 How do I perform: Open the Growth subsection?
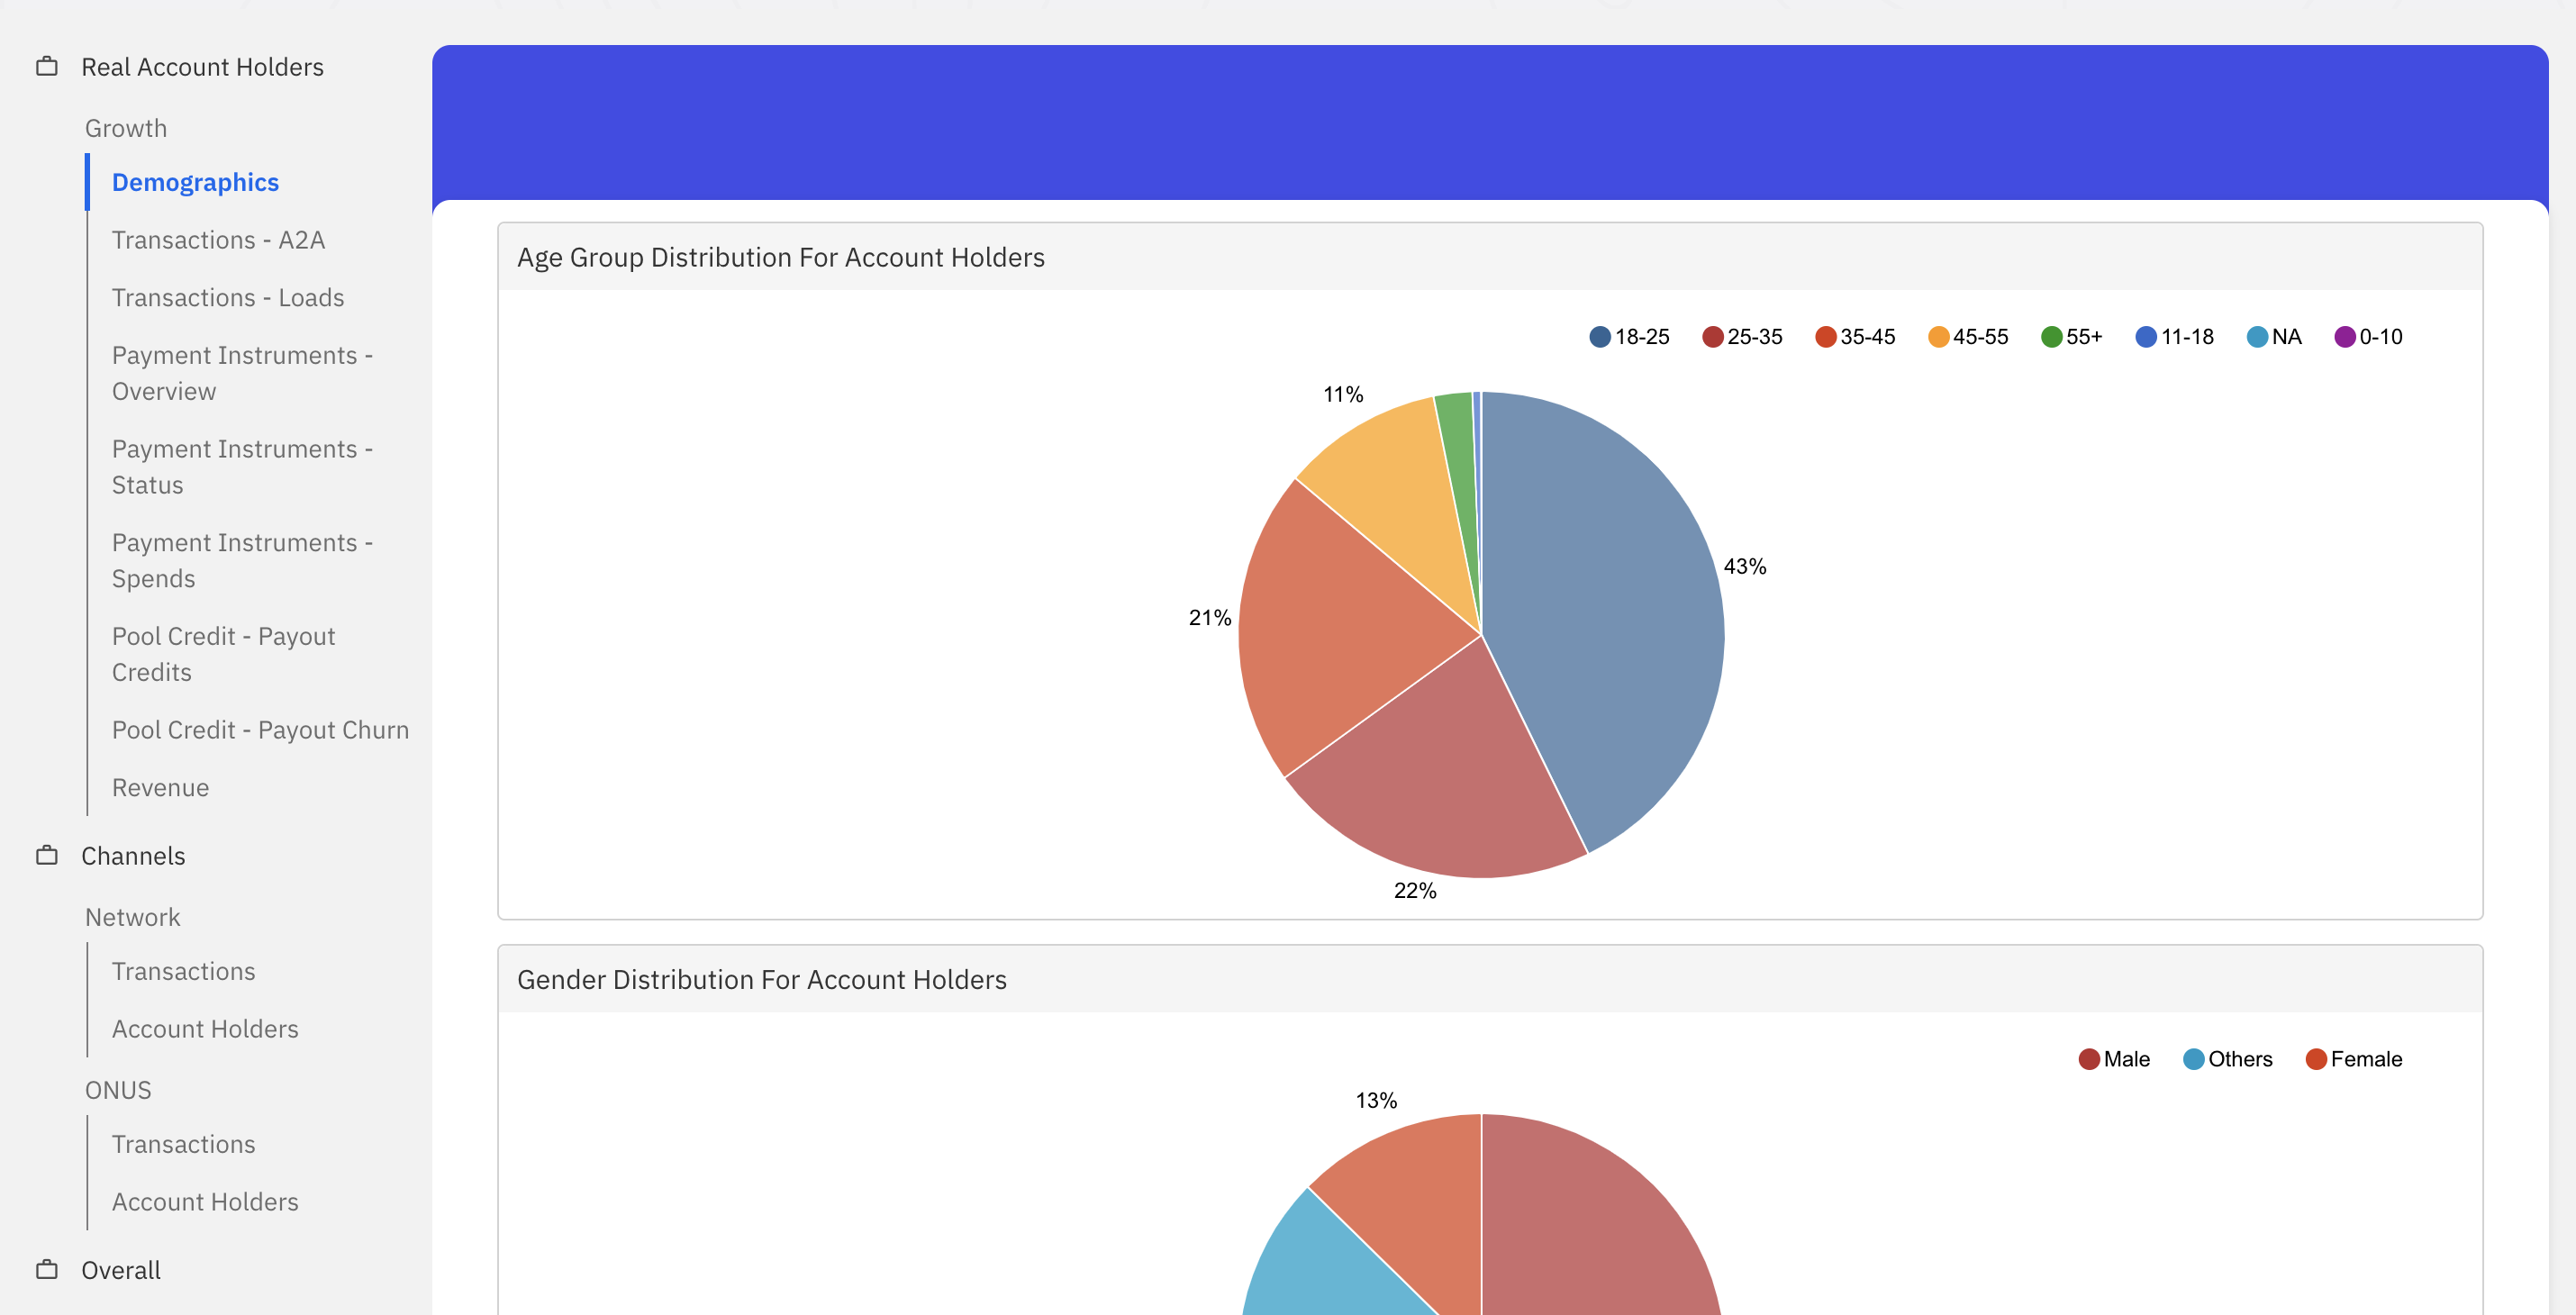pos(126,128)
